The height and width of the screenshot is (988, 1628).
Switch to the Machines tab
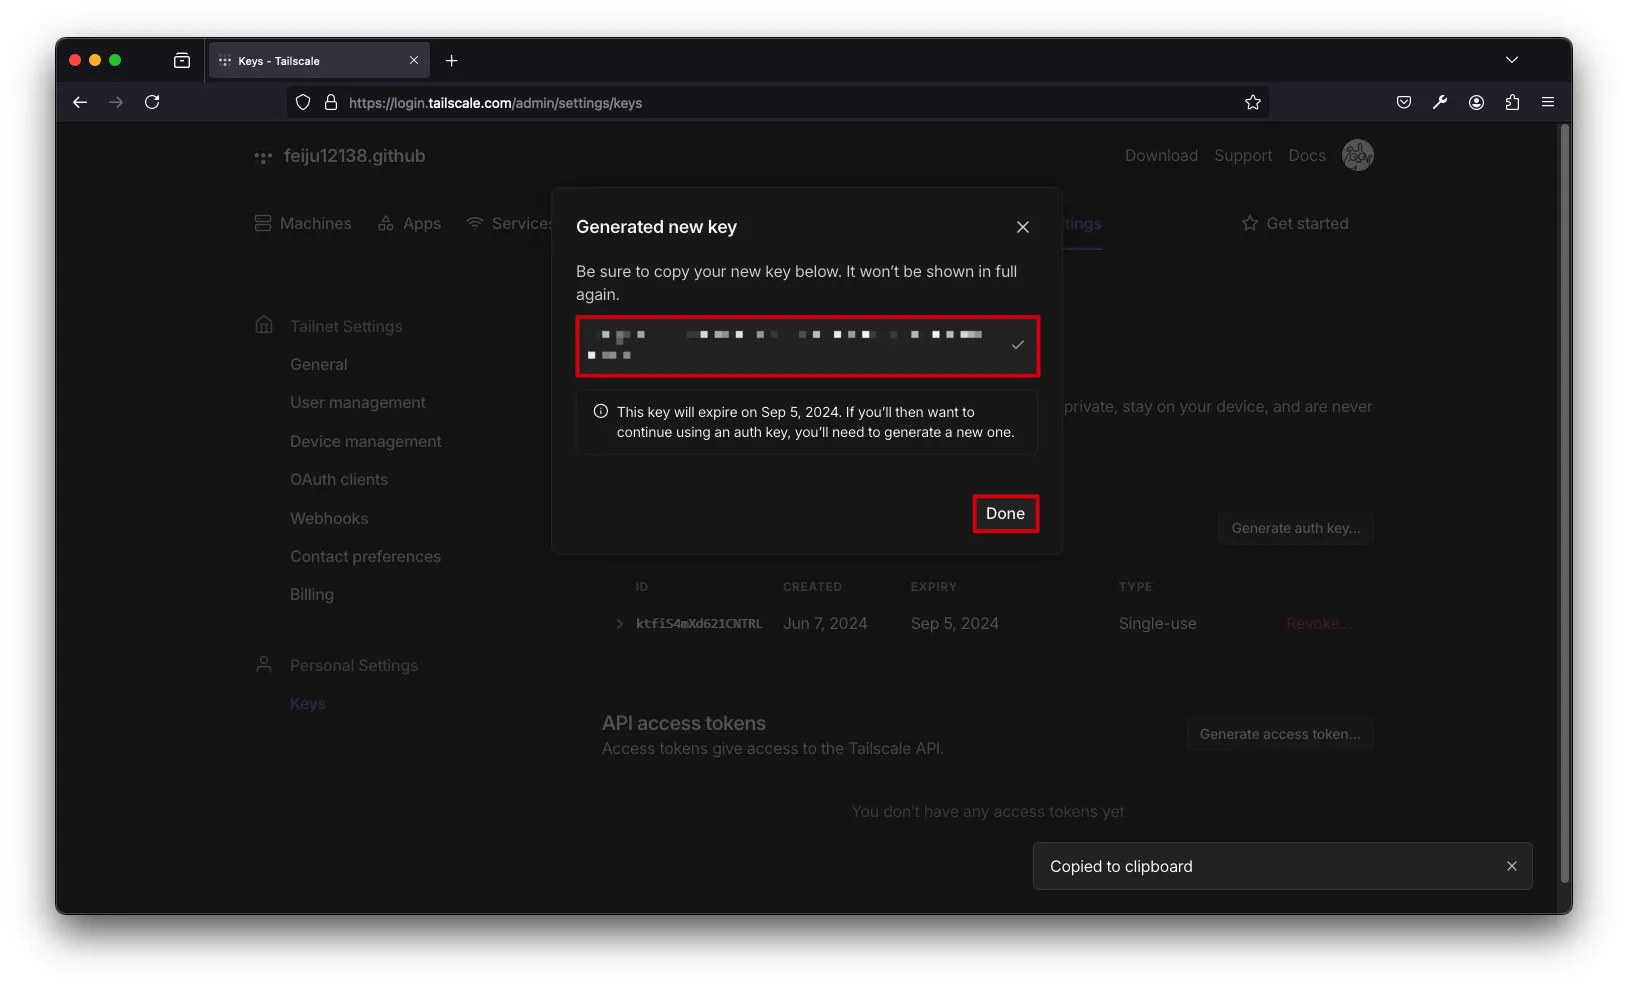point(303,223)
